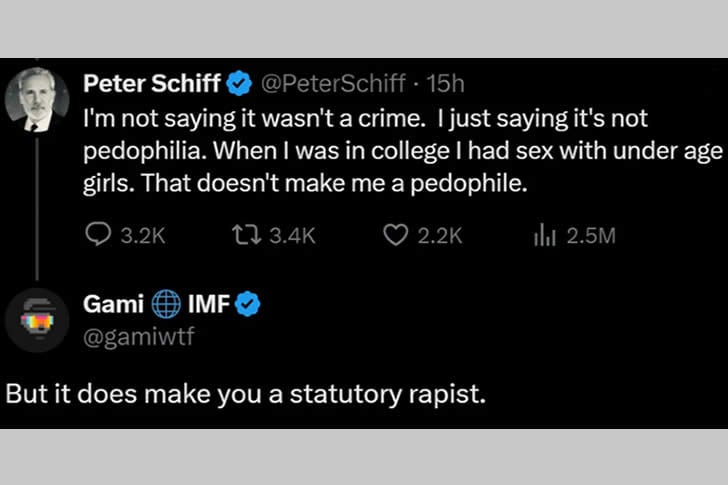728x485 pixels.
Task: Click the 3.4K retweets count
Action: pos(294,236)
